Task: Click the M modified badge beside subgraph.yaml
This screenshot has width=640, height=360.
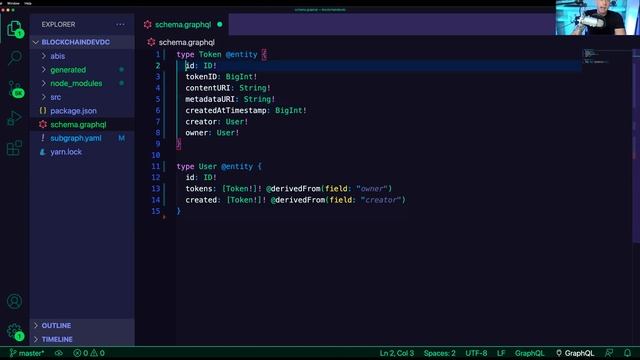Action: pos(121,138)
